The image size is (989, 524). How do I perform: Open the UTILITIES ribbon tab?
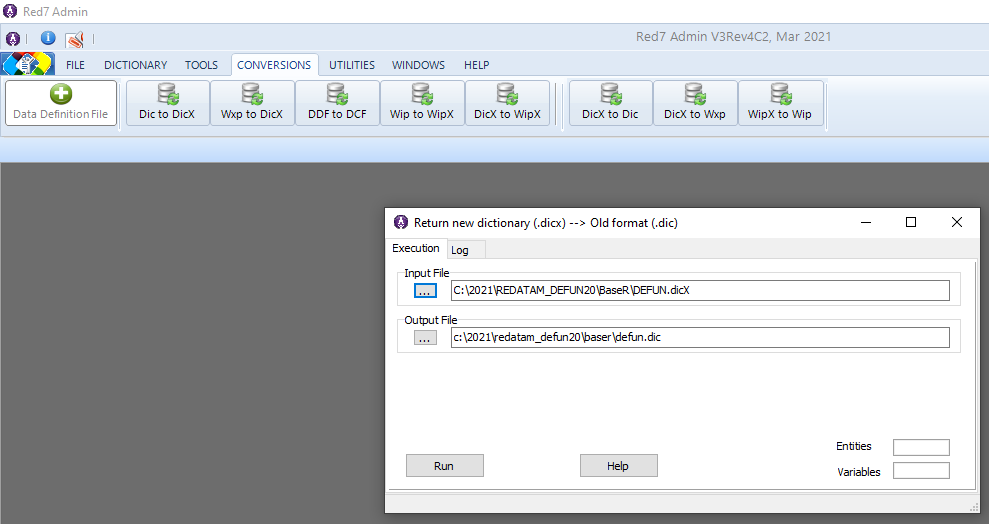352,65
